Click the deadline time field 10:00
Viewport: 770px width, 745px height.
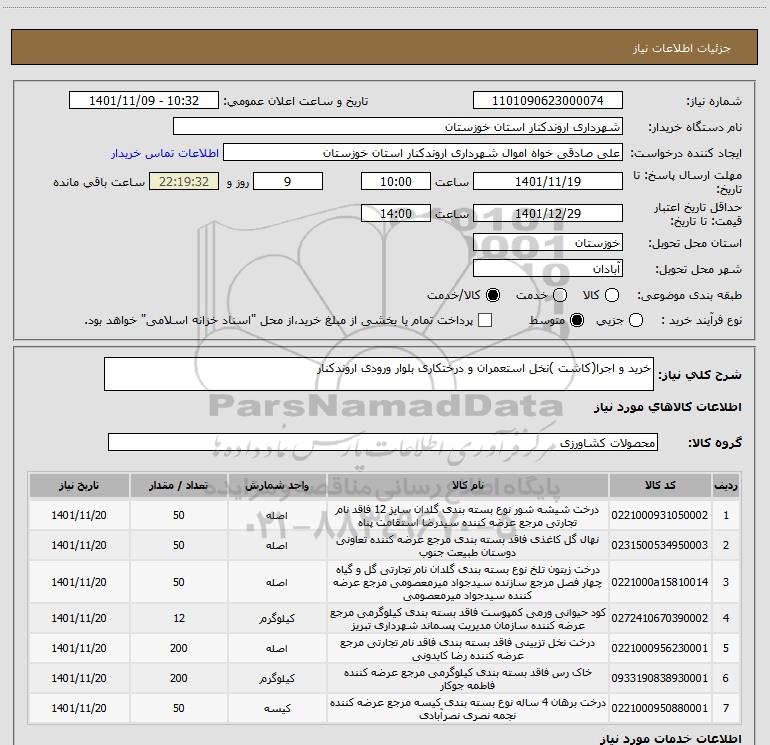396,181
